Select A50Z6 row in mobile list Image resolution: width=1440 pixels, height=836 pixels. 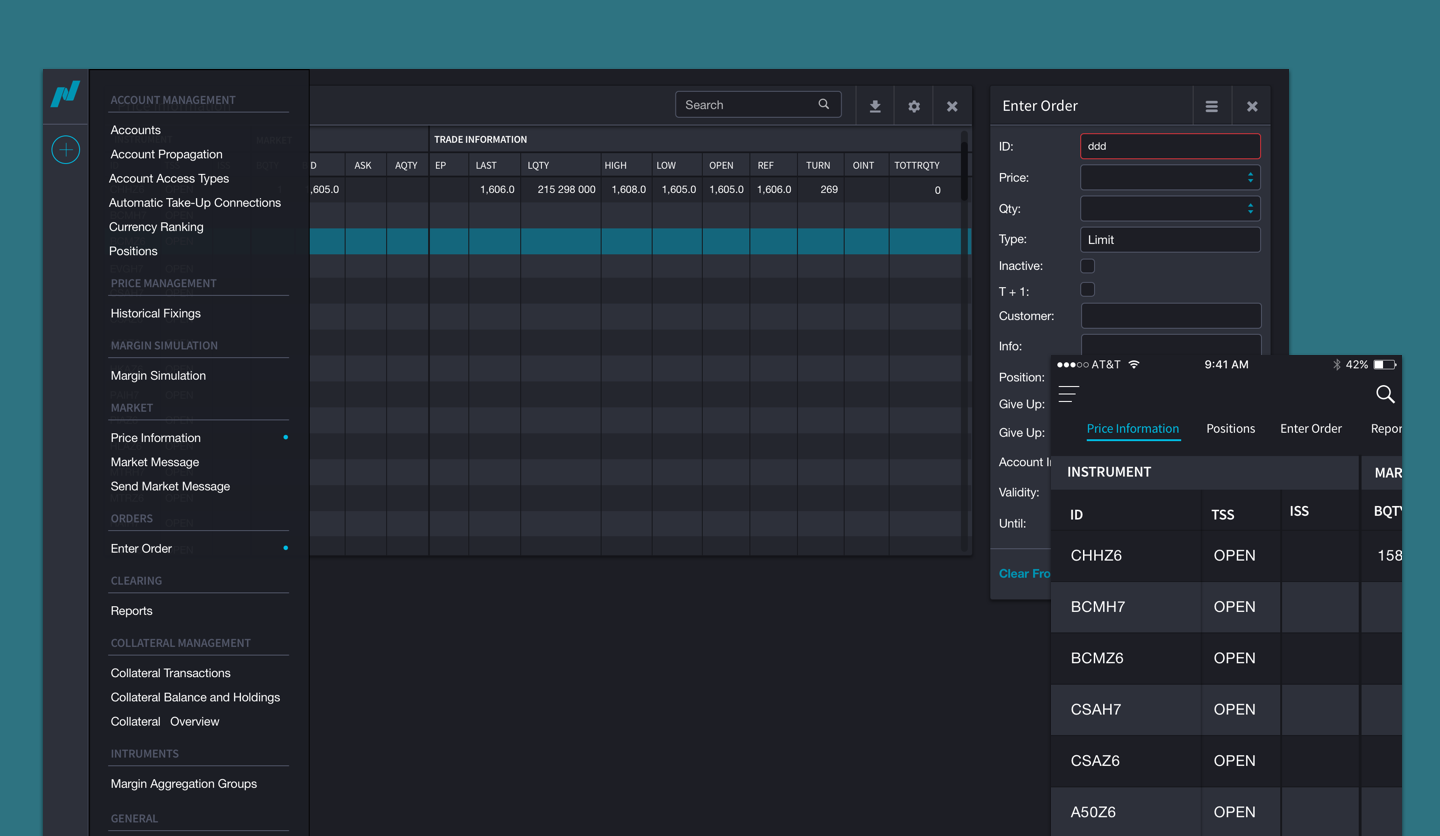pos(1226,812)
